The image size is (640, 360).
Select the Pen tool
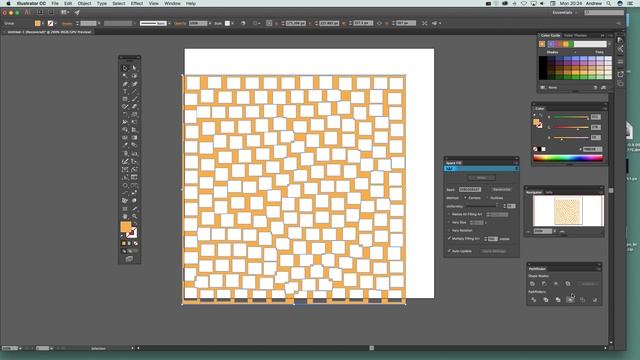(125, 84)
